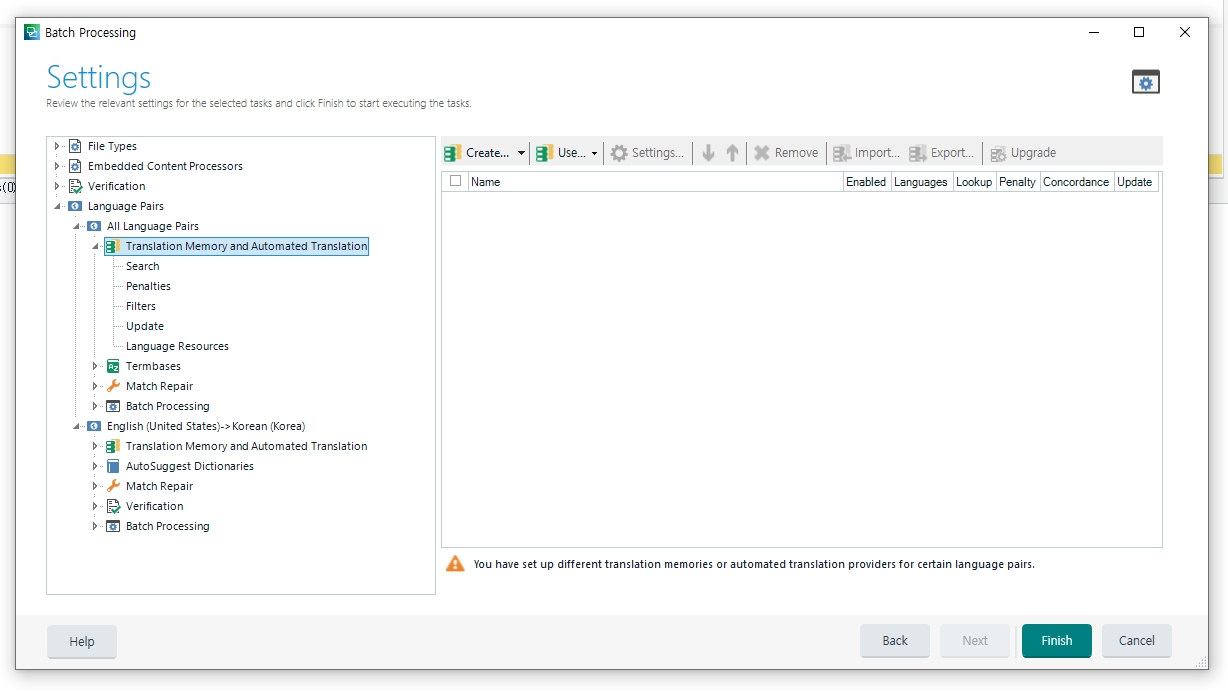Viewport: 1228px width, 693px height.
Task: Open the Use dropdown arrow
Action: tap(594, 153)
